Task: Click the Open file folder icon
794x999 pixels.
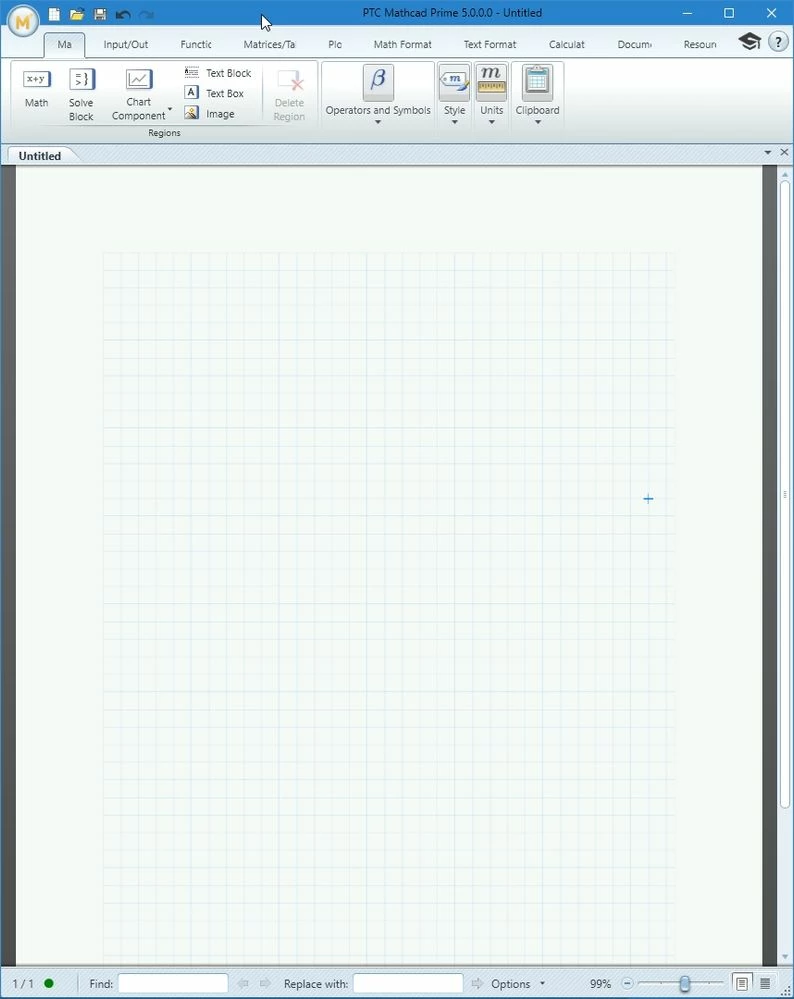Action: click(x=77, y=14)
